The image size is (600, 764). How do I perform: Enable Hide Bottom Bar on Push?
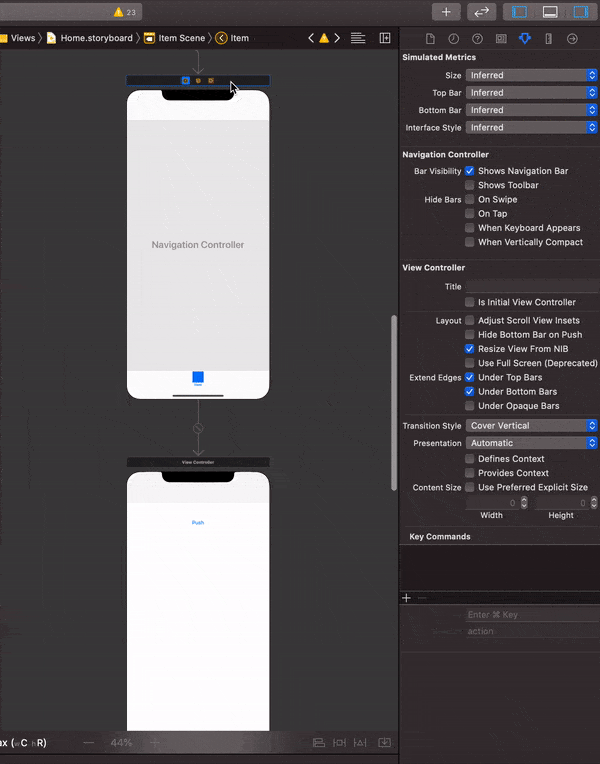coord(469,335)
